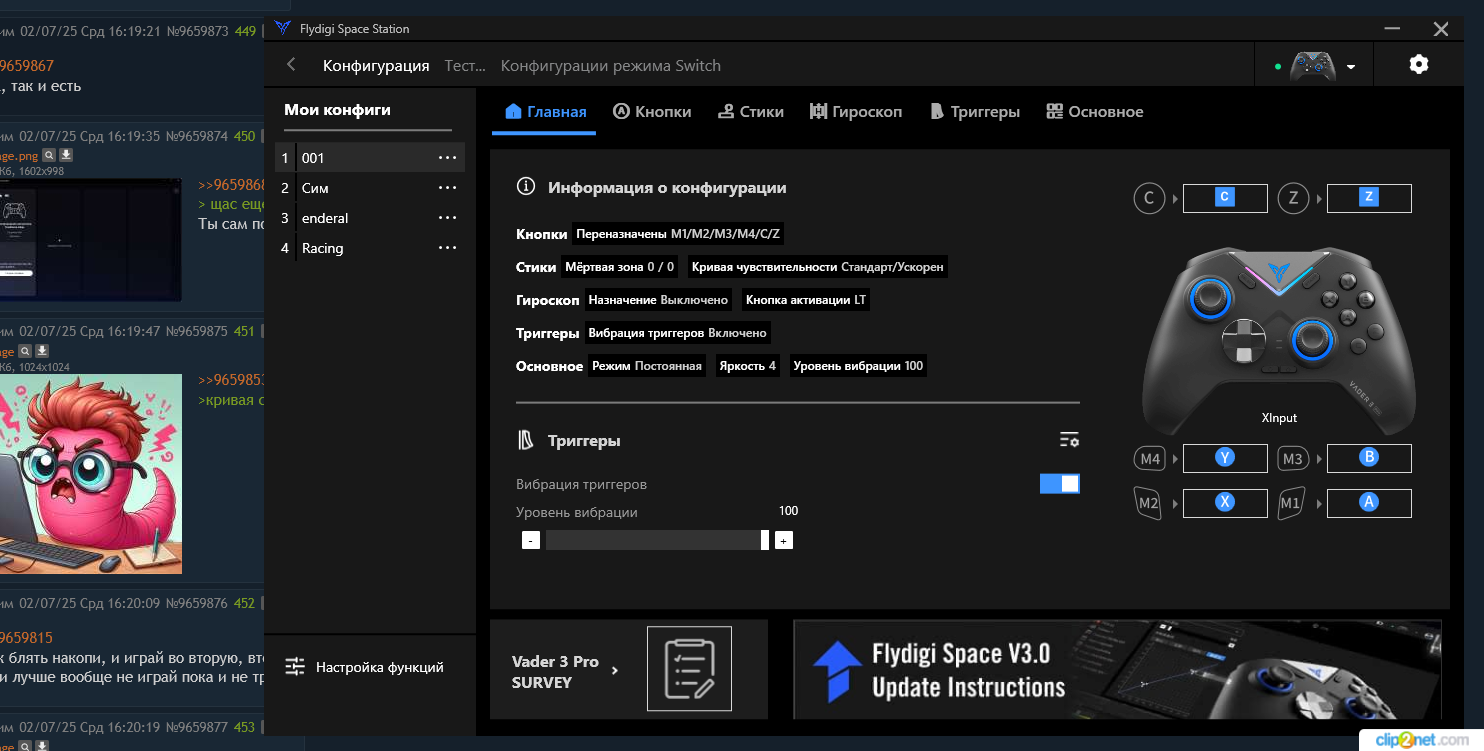
Task: Click the Мёртвая зона 0 / 0 tag
Action: click(x=620, y=267)
